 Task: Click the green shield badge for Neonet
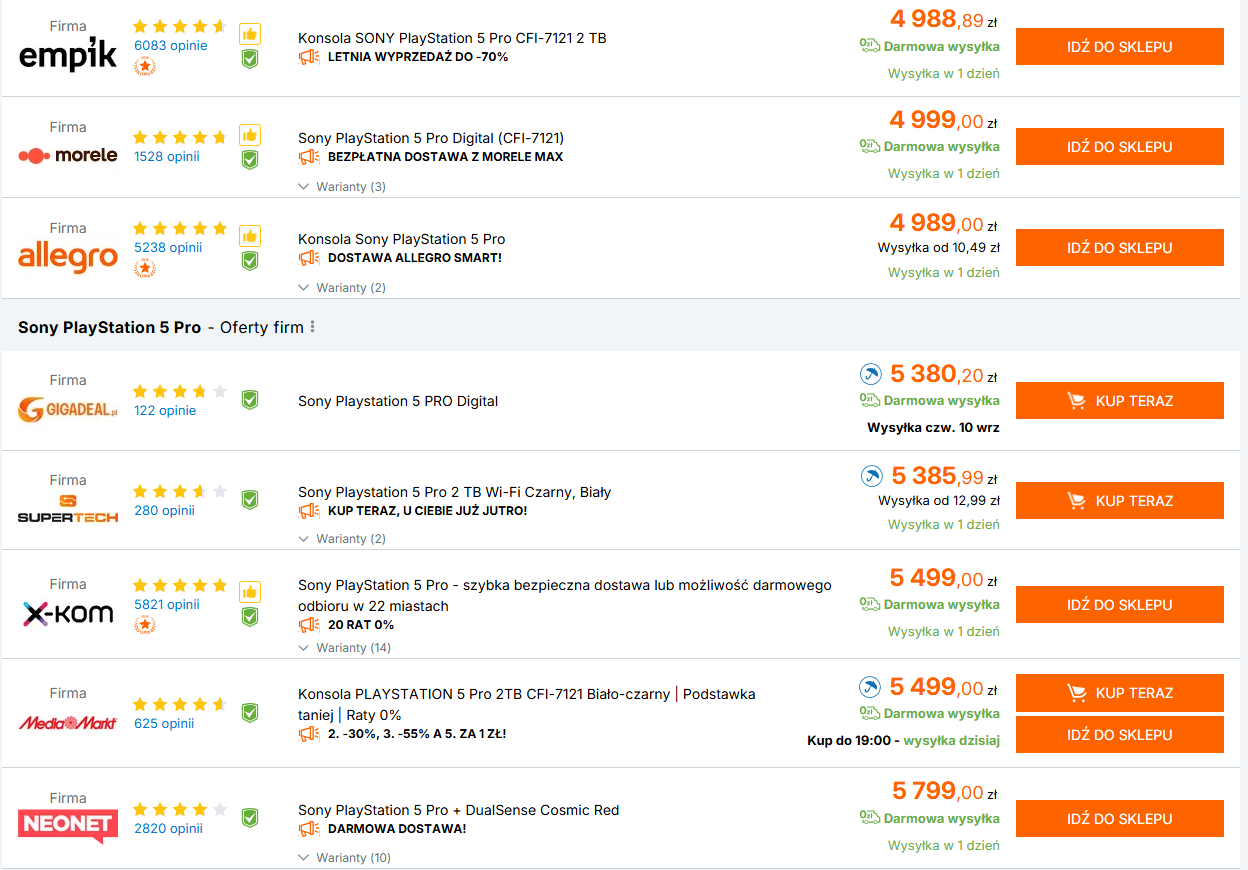pyautogui.click(x=250, y=818)
